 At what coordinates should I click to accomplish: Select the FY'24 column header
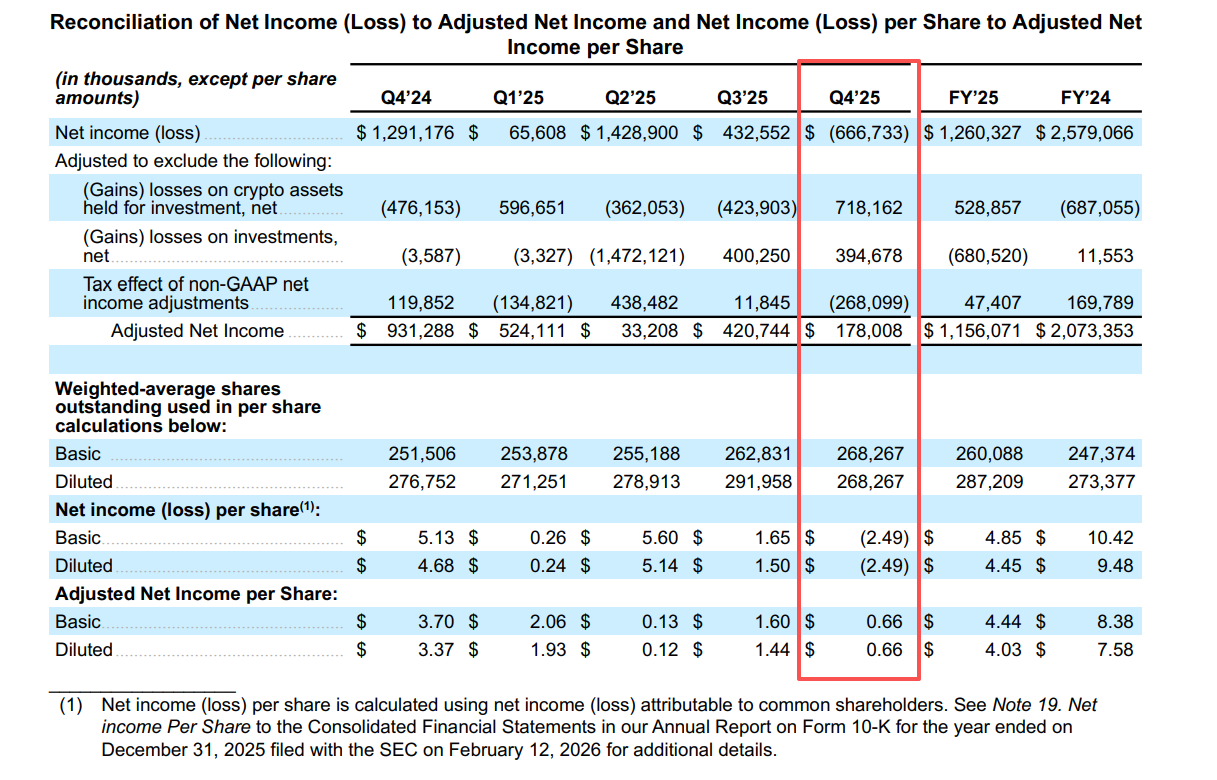click(x=1085, y=98)
